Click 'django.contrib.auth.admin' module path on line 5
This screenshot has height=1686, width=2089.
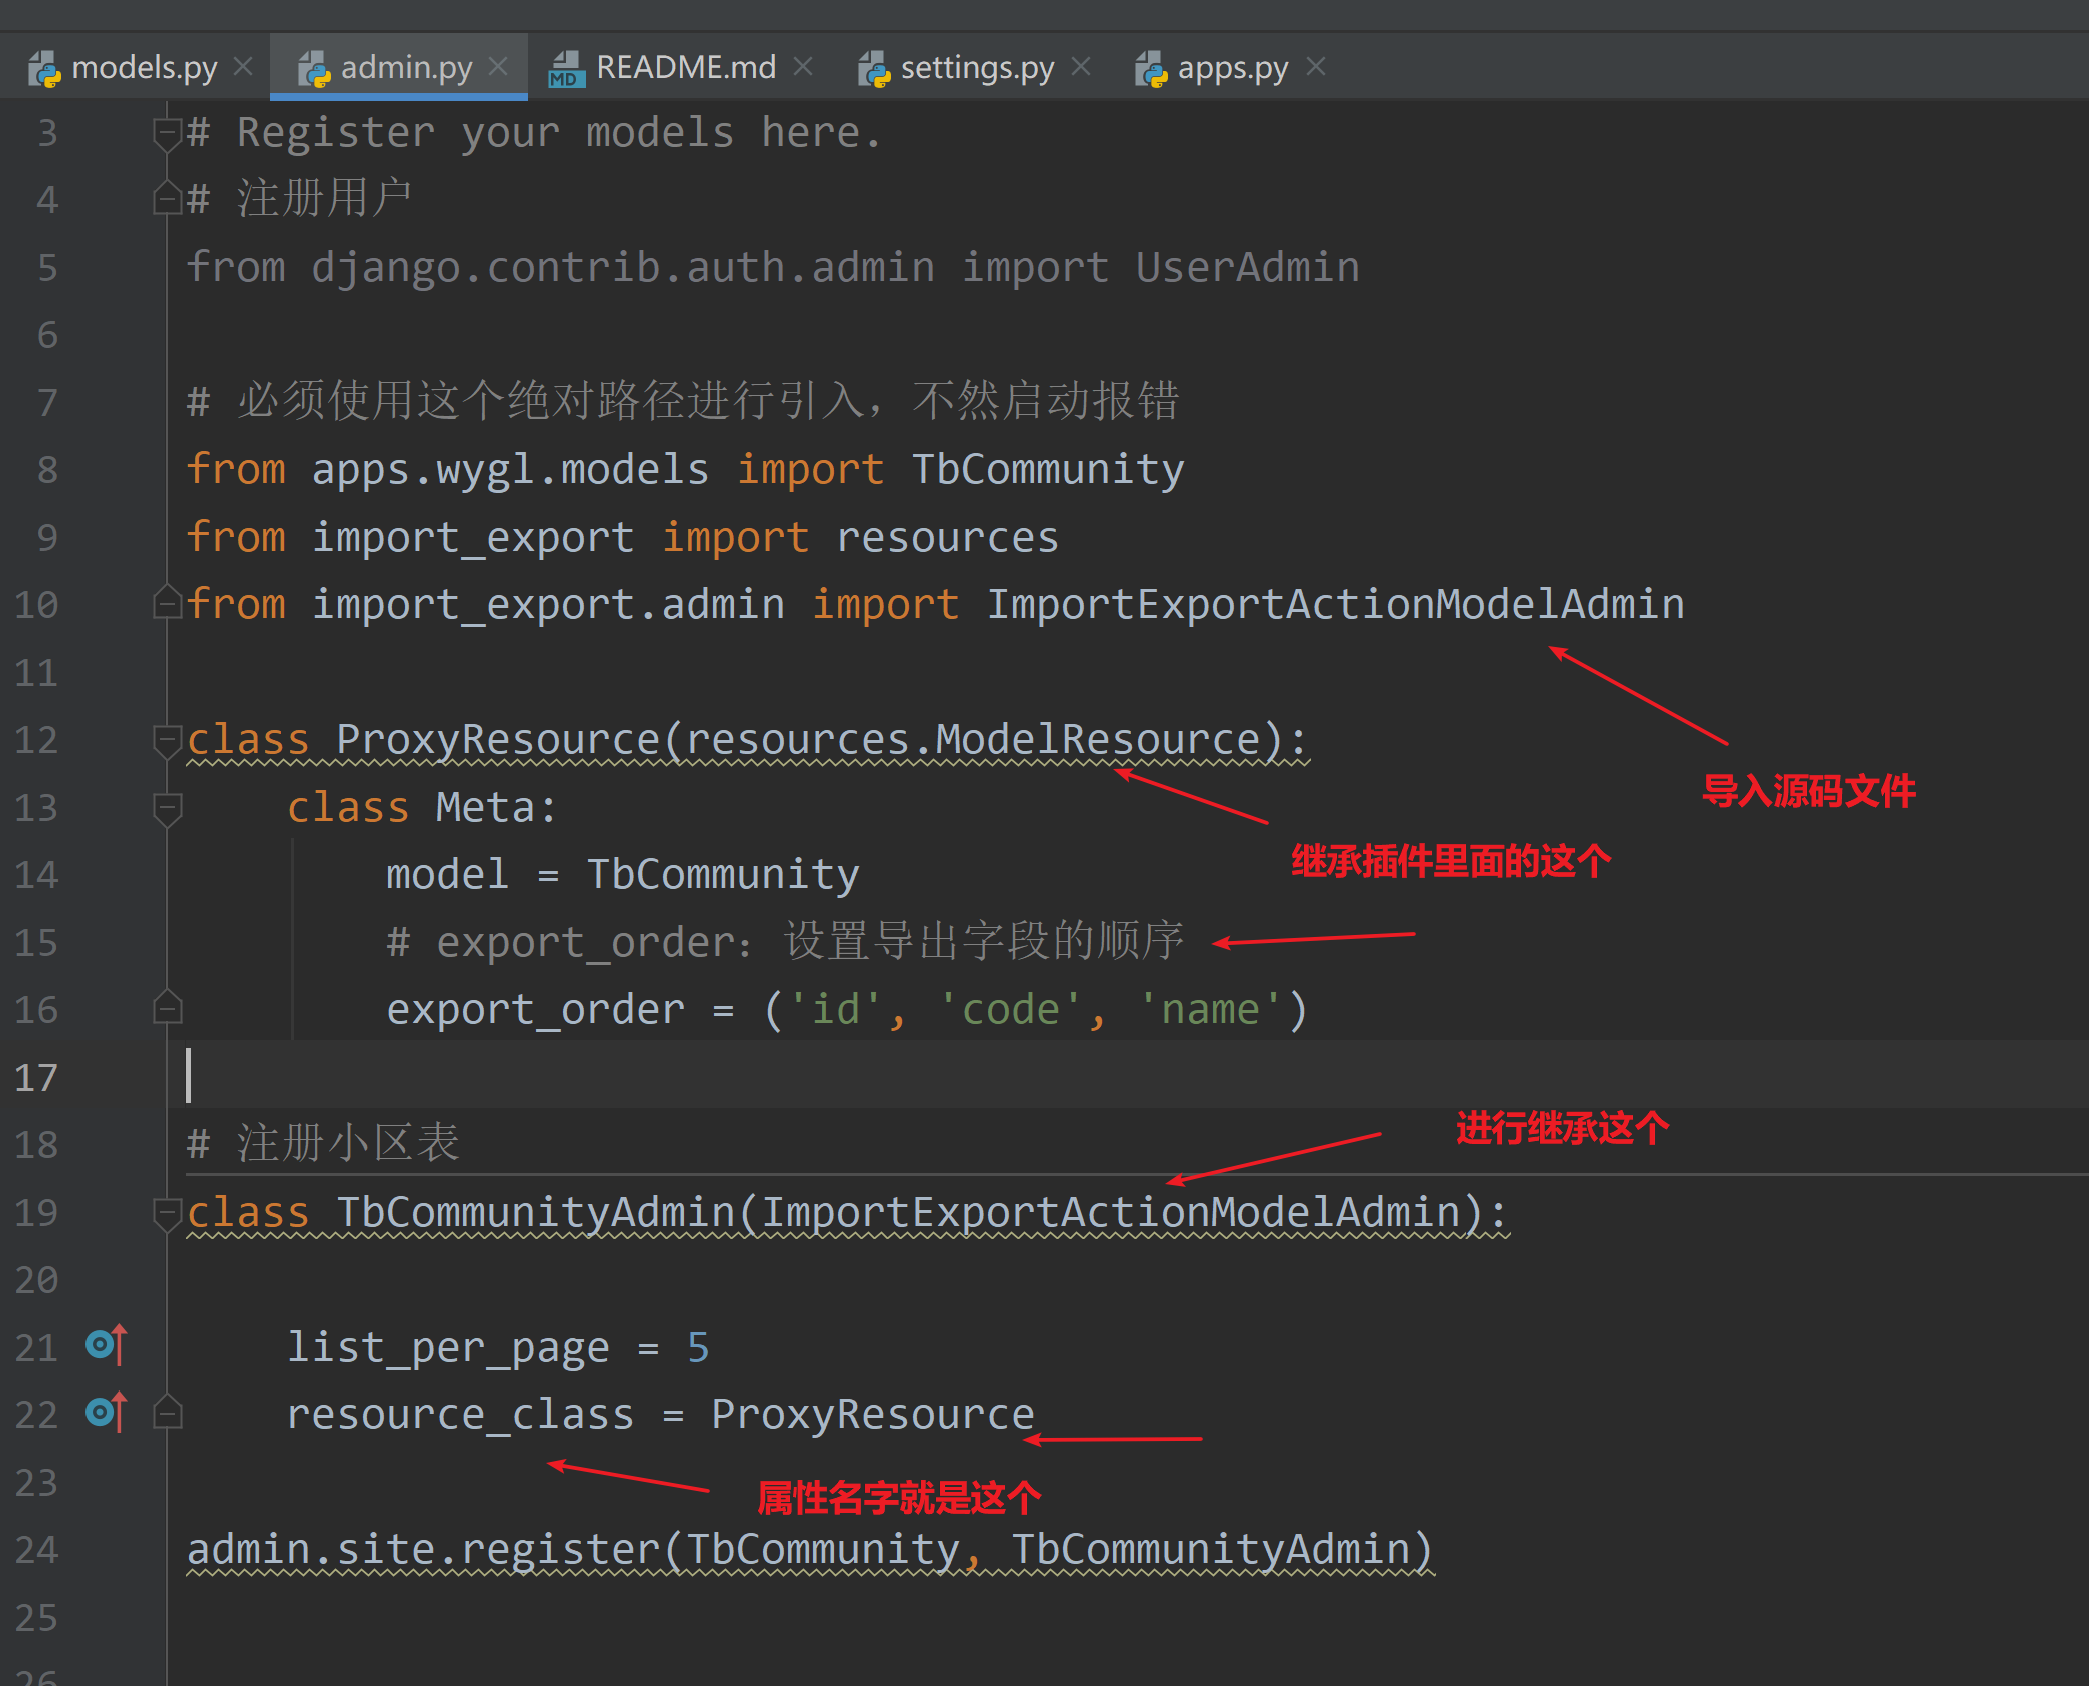(623, 267)
